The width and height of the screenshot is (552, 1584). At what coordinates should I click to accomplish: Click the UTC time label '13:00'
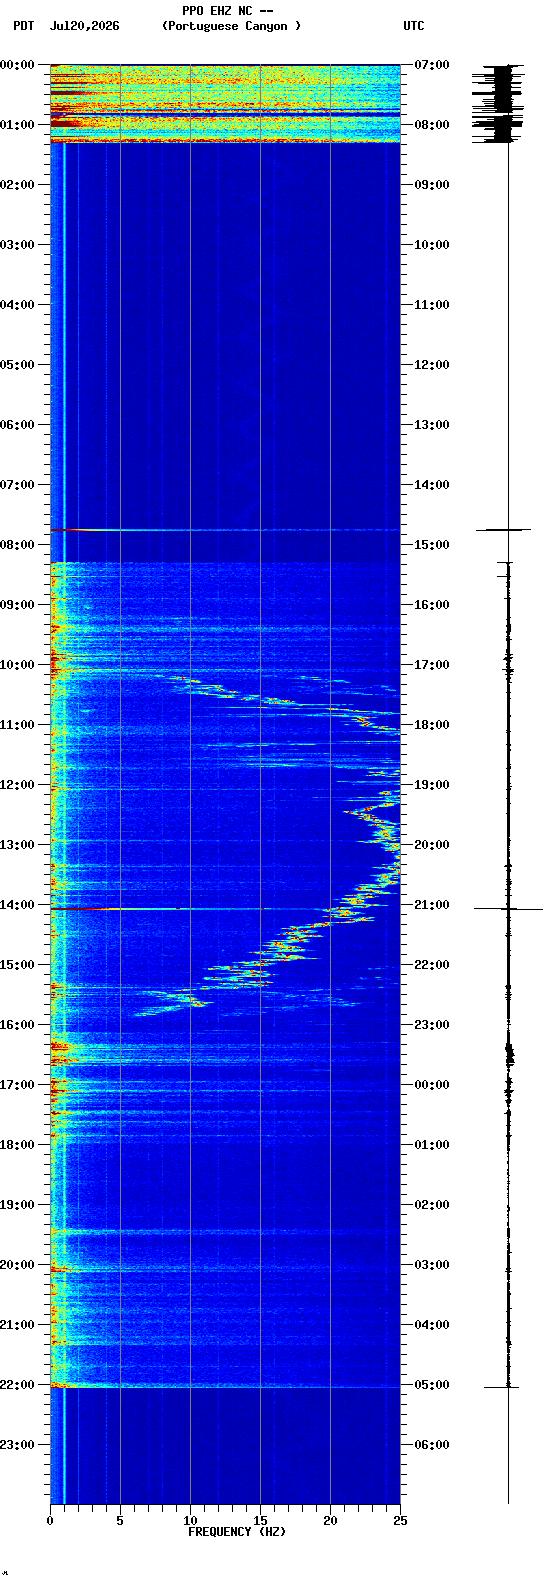pos(432,424)
